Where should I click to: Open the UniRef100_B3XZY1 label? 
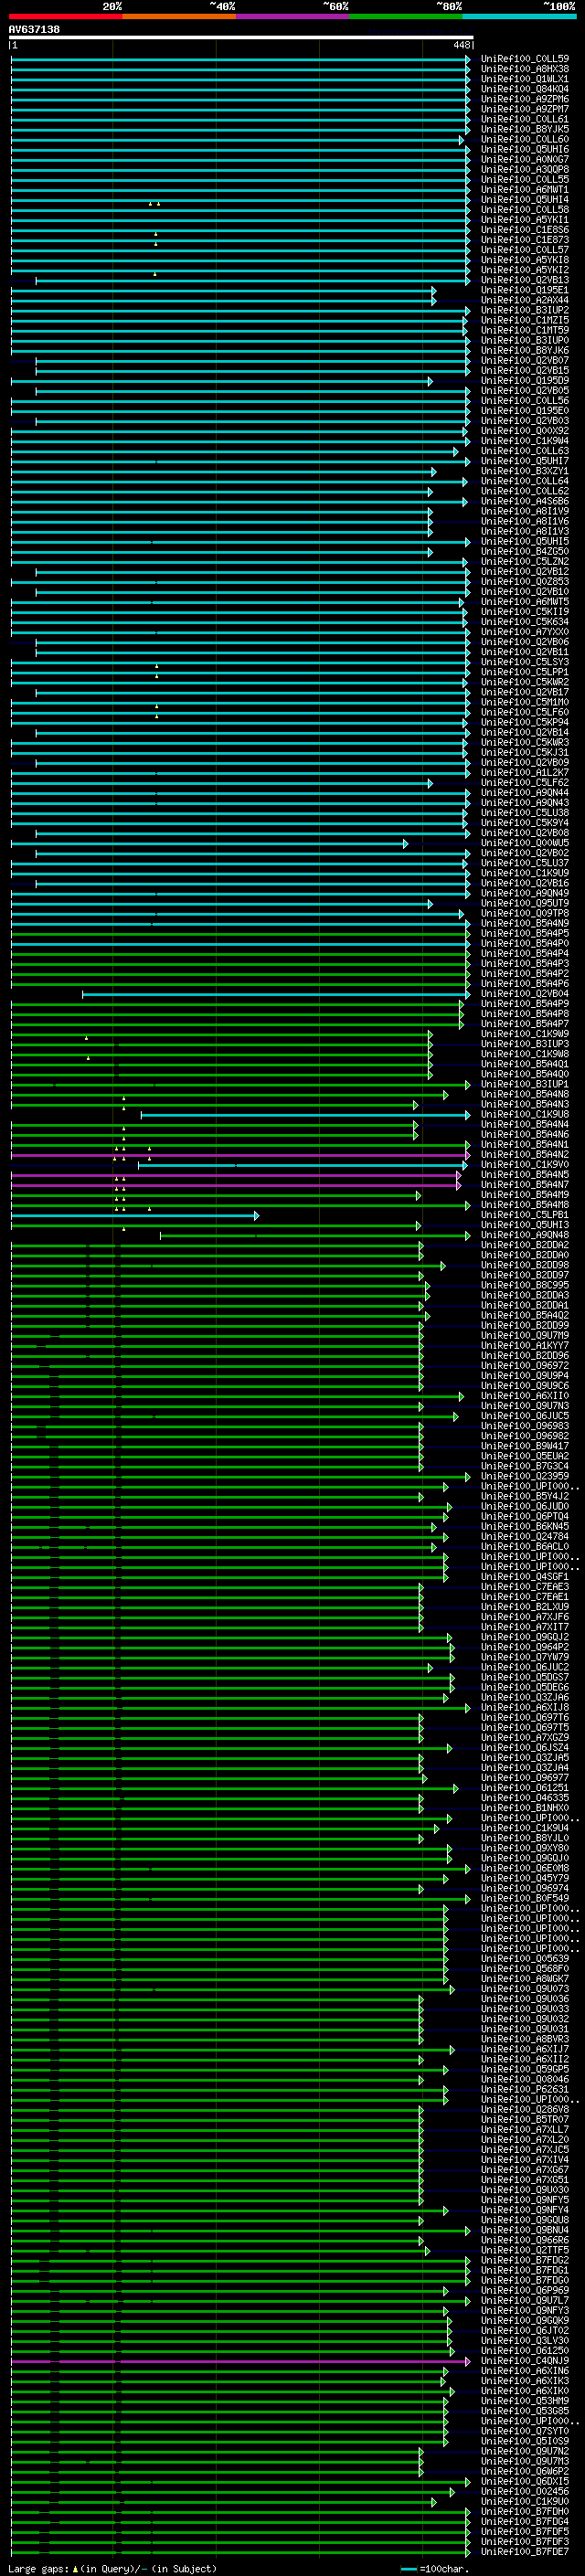[x=524, y=471]
